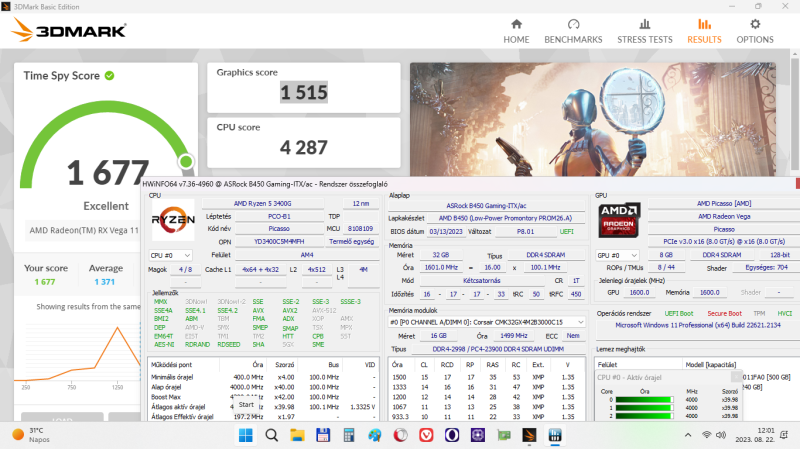800x449 pixels.
Task: Click the Minimális órajel row
Action: pos(264,377)
